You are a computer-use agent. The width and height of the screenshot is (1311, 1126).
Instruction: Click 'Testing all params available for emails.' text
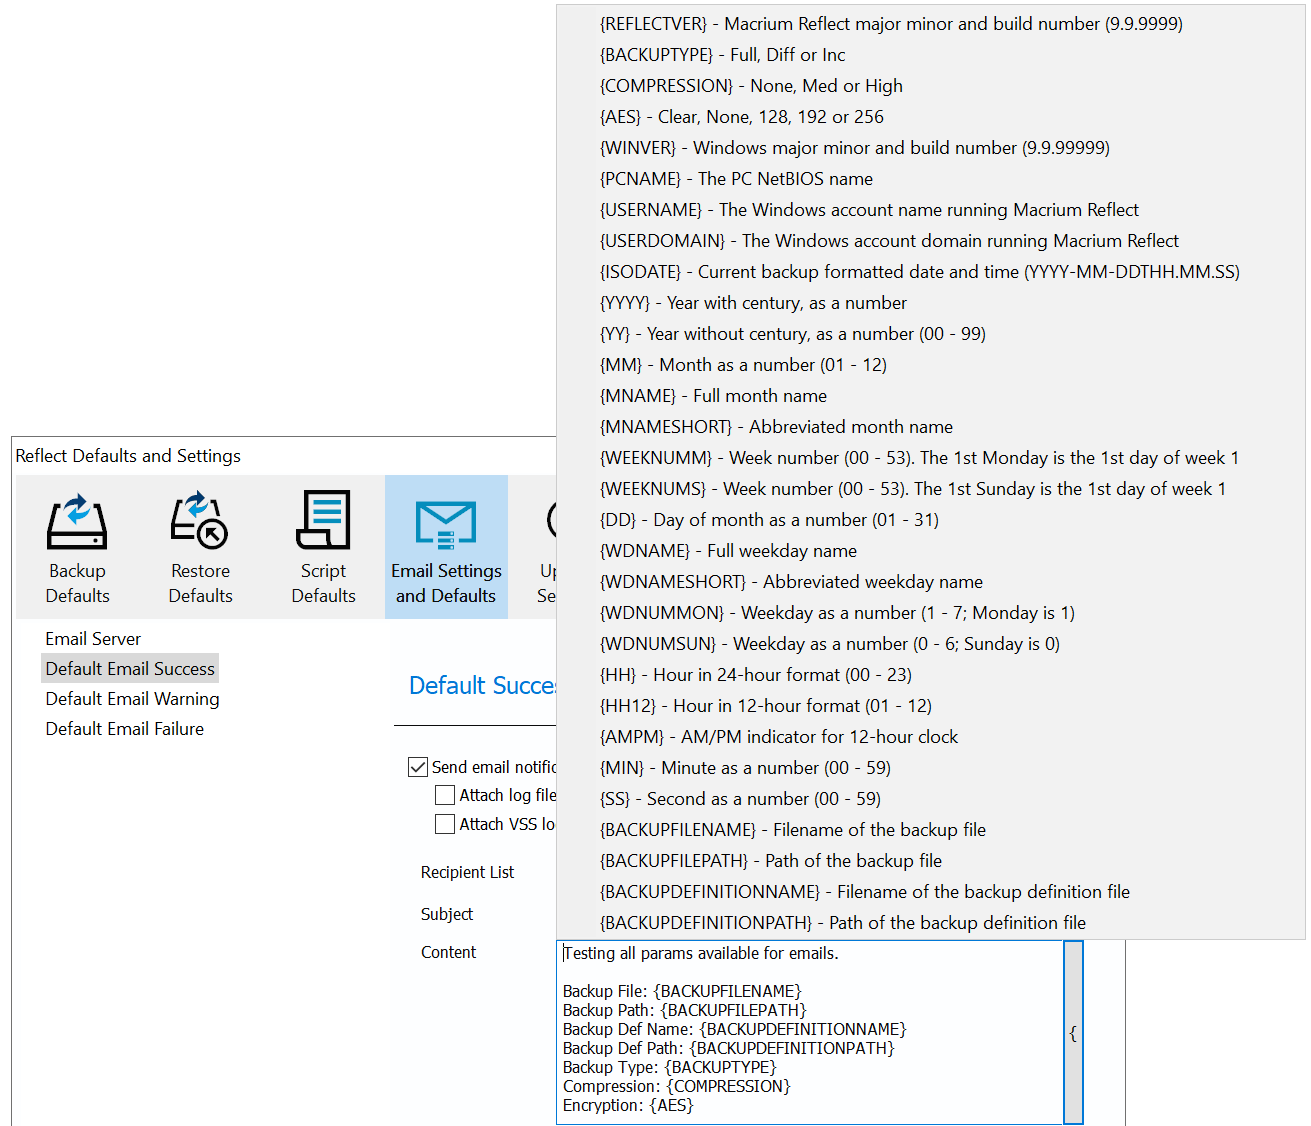click(700, 953)
